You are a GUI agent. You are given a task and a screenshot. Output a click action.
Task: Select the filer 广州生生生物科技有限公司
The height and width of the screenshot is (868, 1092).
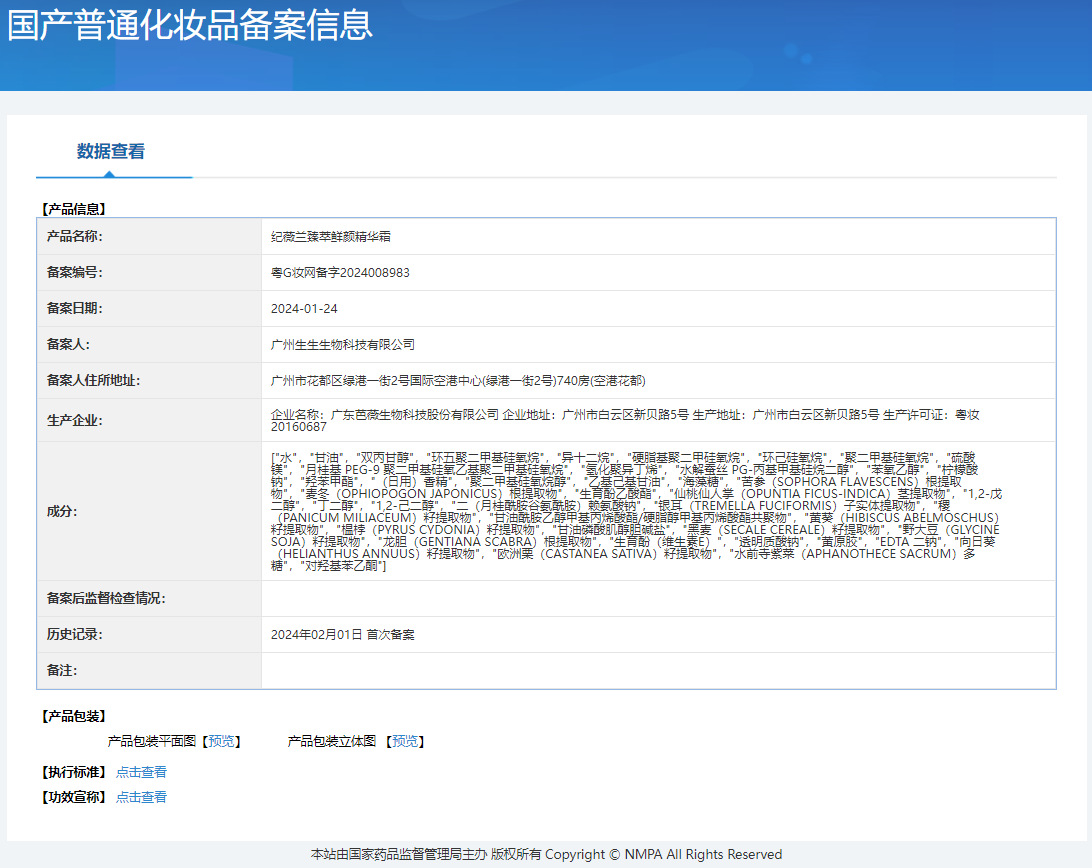[342, 345]
